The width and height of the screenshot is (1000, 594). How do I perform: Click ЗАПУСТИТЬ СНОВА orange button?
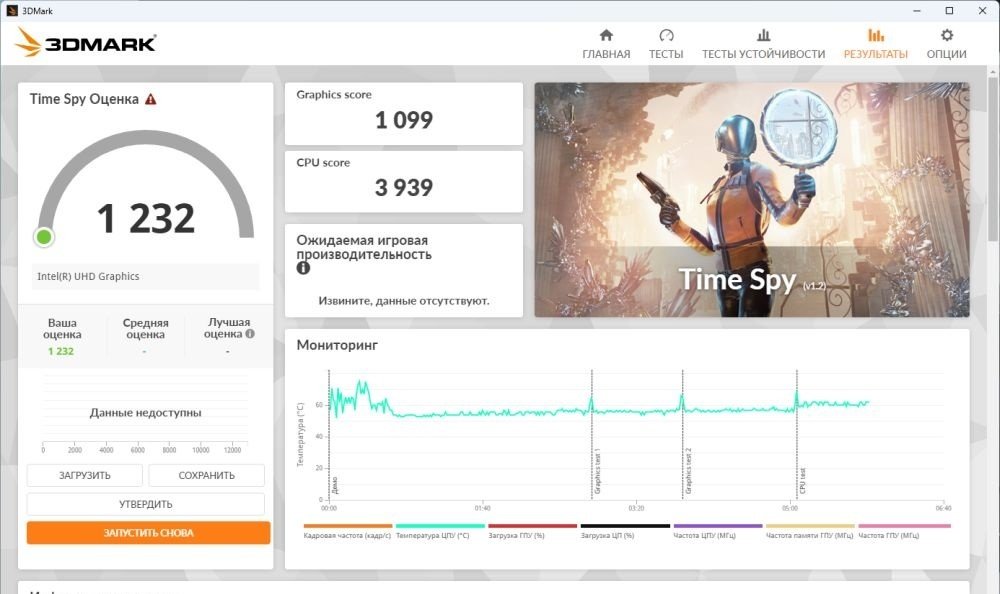coord(149,533)
